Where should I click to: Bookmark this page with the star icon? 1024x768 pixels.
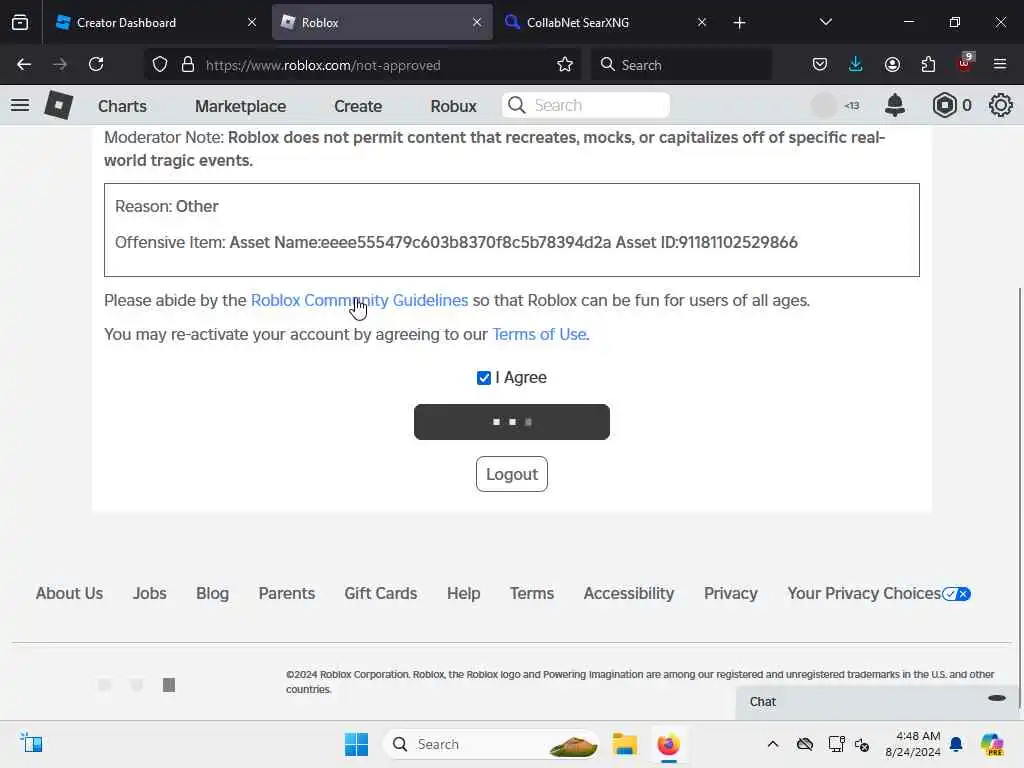click(x=565, y=65)
